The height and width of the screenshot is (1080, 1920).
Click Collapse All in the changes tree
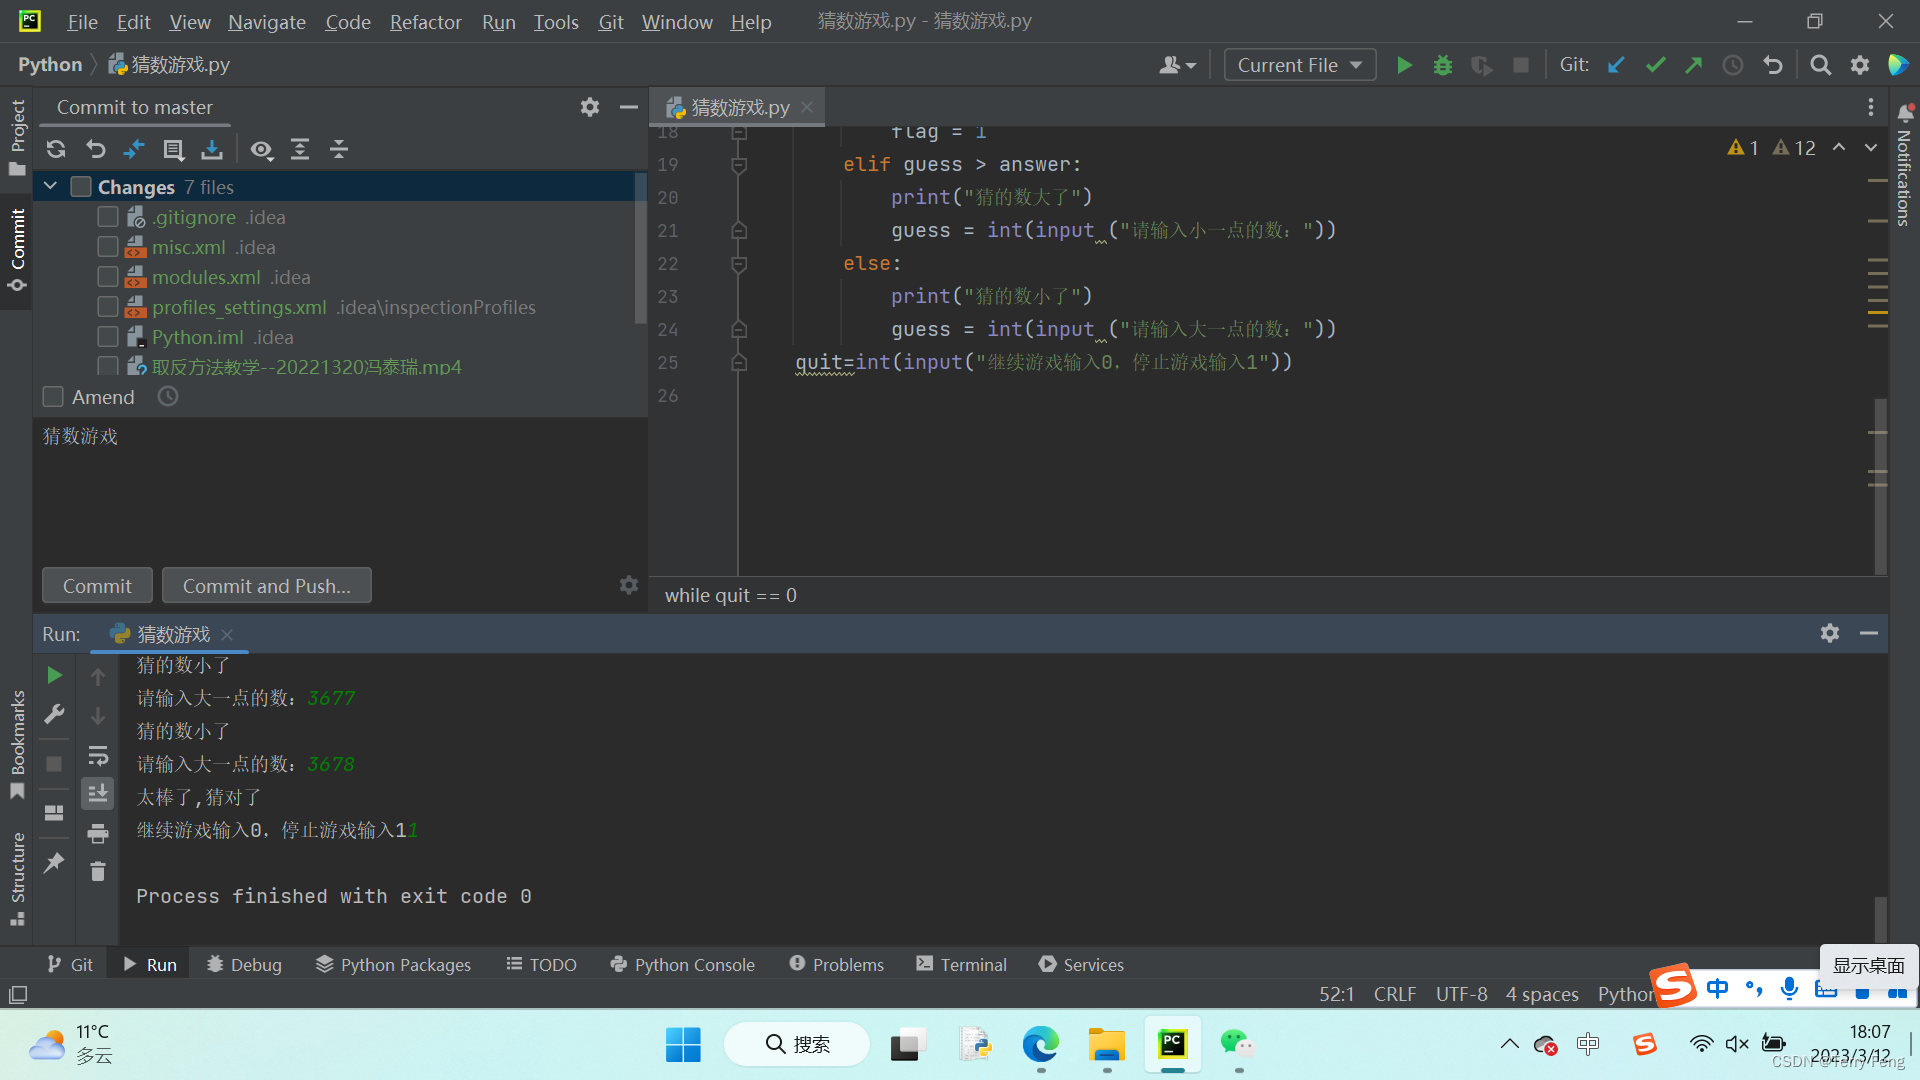(339, 149)
